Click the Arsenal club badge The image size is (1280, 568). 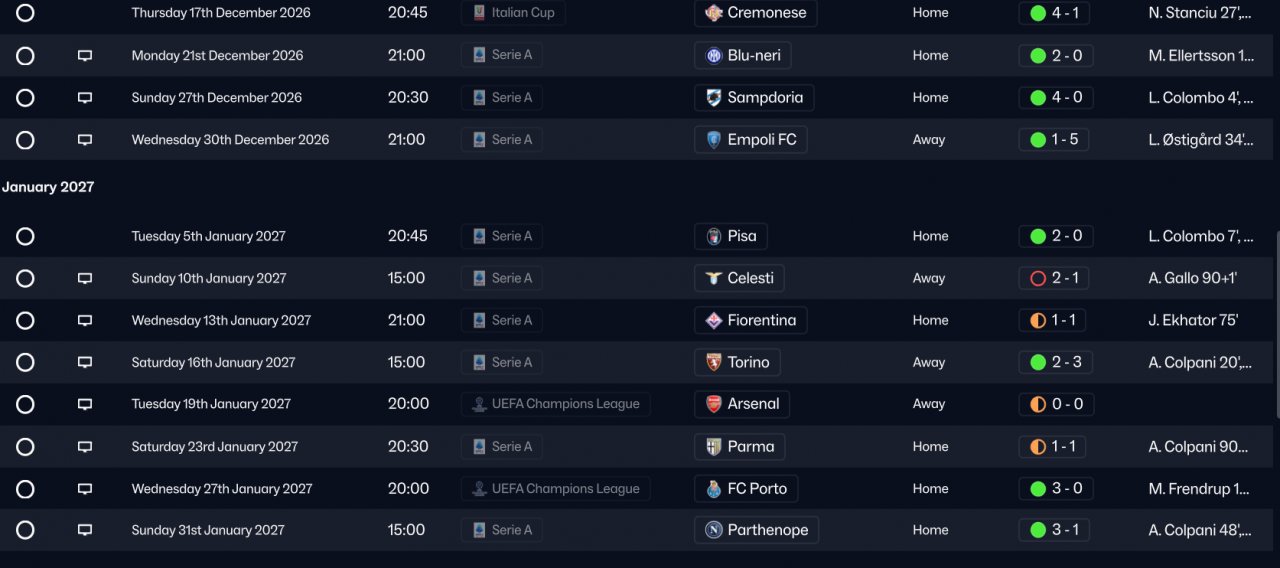(714, 404)
